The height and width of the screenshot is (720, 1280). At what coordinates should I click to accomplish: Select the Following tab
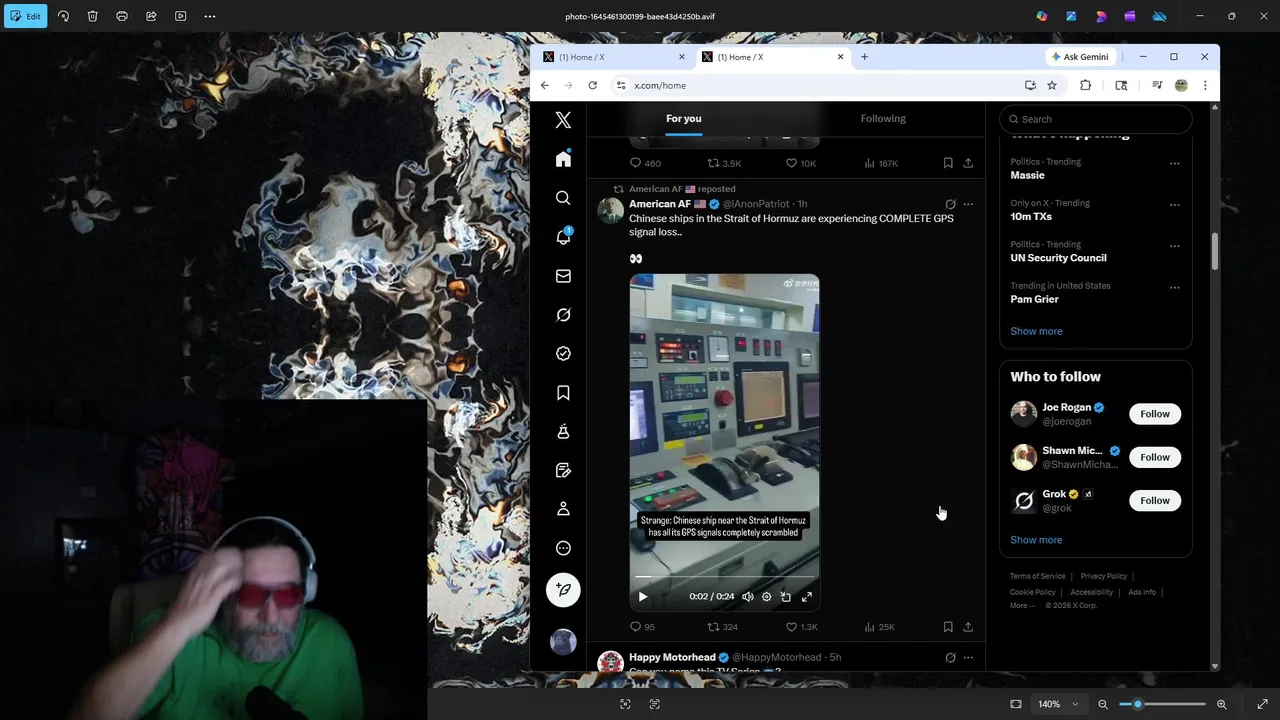click(883, 118)
